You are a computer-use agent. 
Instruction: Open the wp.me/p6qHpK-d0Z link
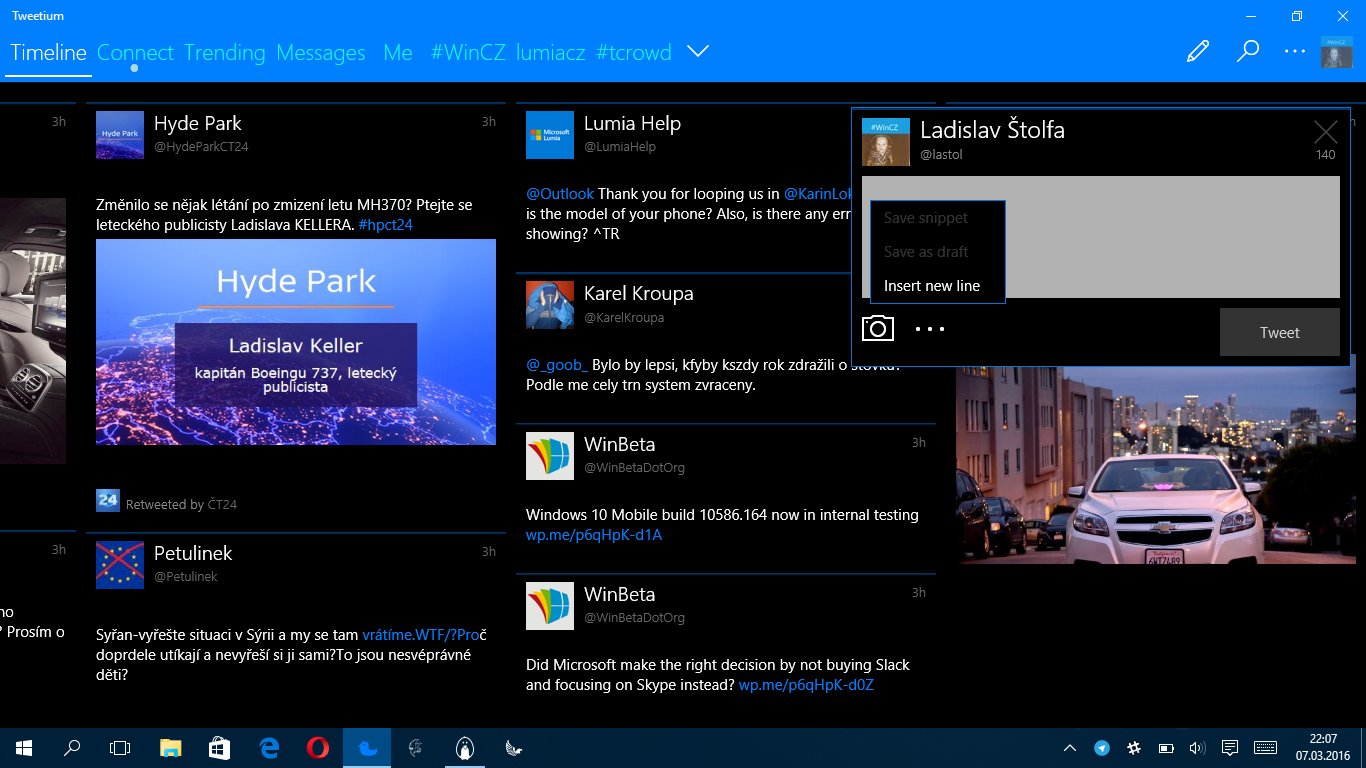[807, 685]
